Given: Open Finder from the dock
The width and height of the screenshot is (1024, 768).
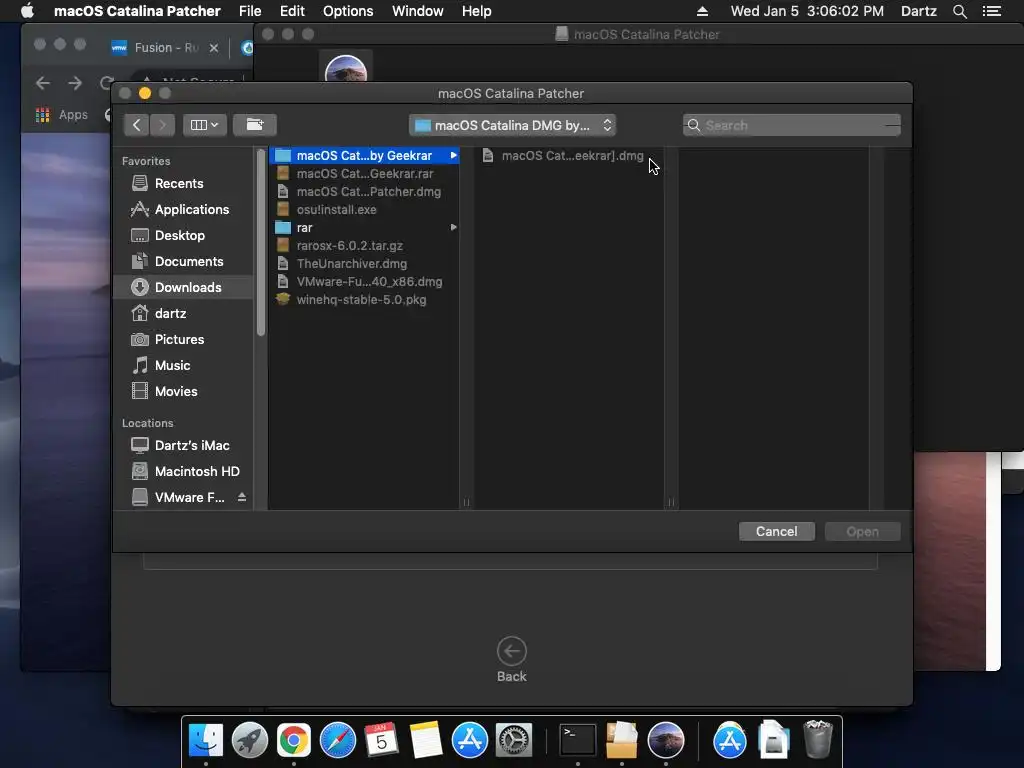Looking at the screenshot, I should (x=206, y=741).
